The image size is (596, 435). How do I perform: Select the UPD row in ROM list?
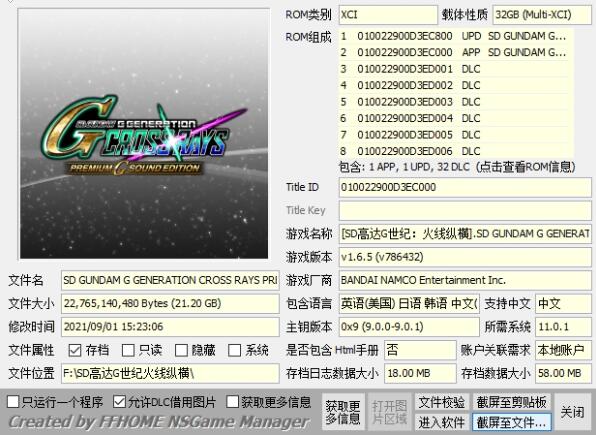pyautogui.click(x=454, y=36)
